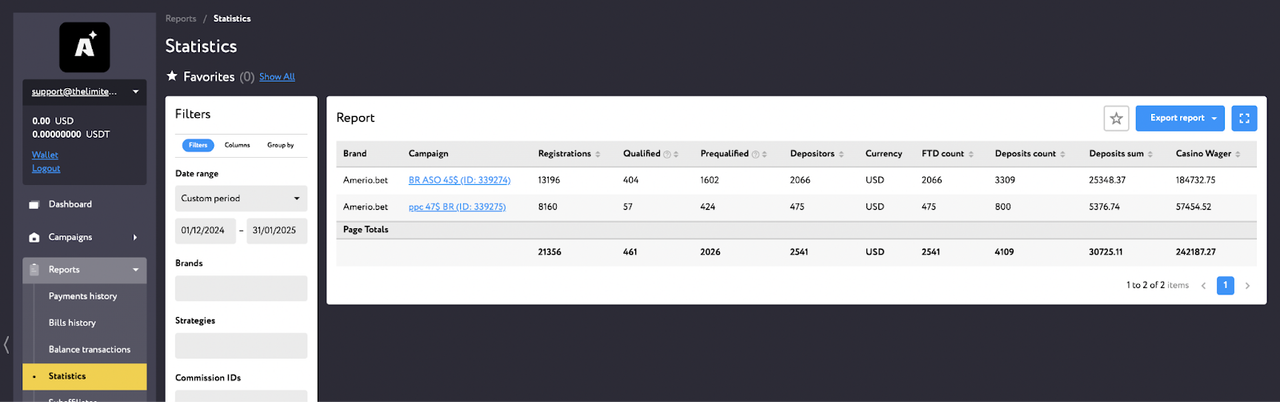
Task: Go to pagination page 1
Action: click(1225, 285)
